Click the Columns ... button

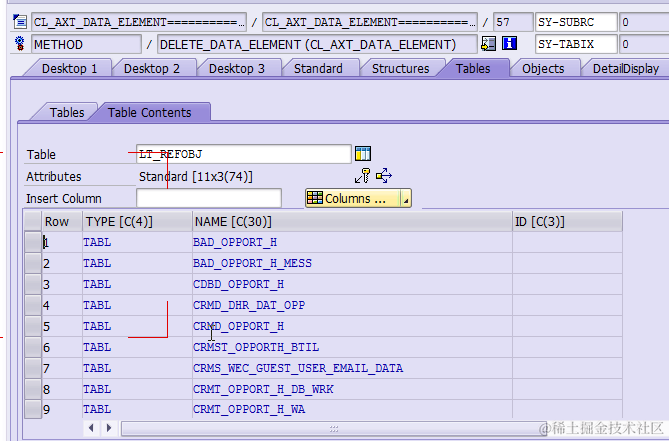(353, 199)
